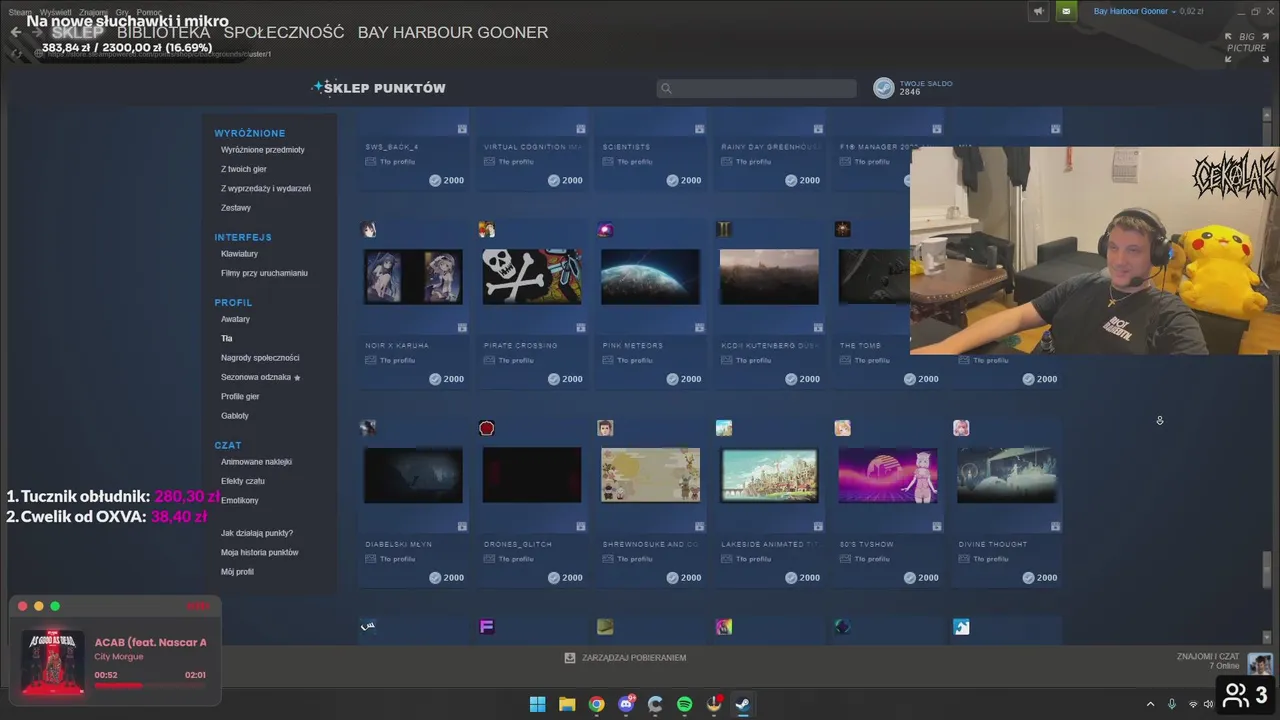Open Steam announcements megaphone icon
Viewport: 1280px width, 720px height.
[1038, 11]
